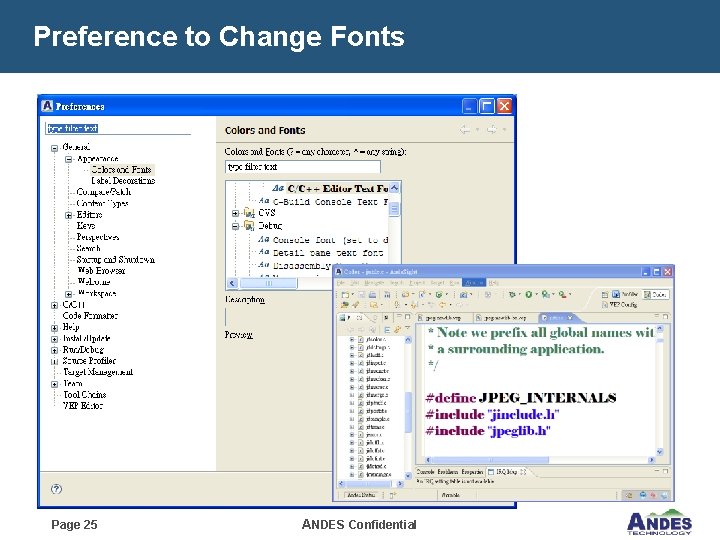Viewport: 720px width, 540px height.
Task: Click the Collapse All icon in project explorer
Action: click(387, 330)
